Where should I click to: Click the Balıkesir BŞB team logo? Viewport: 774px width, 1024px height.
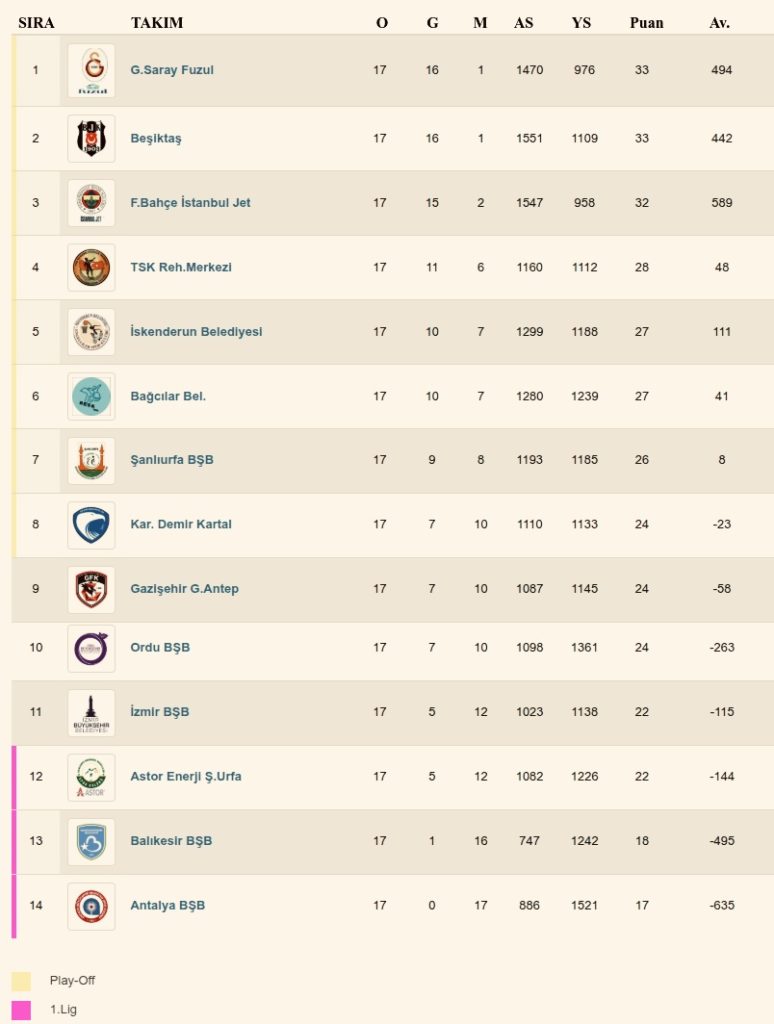pos(91,841)
